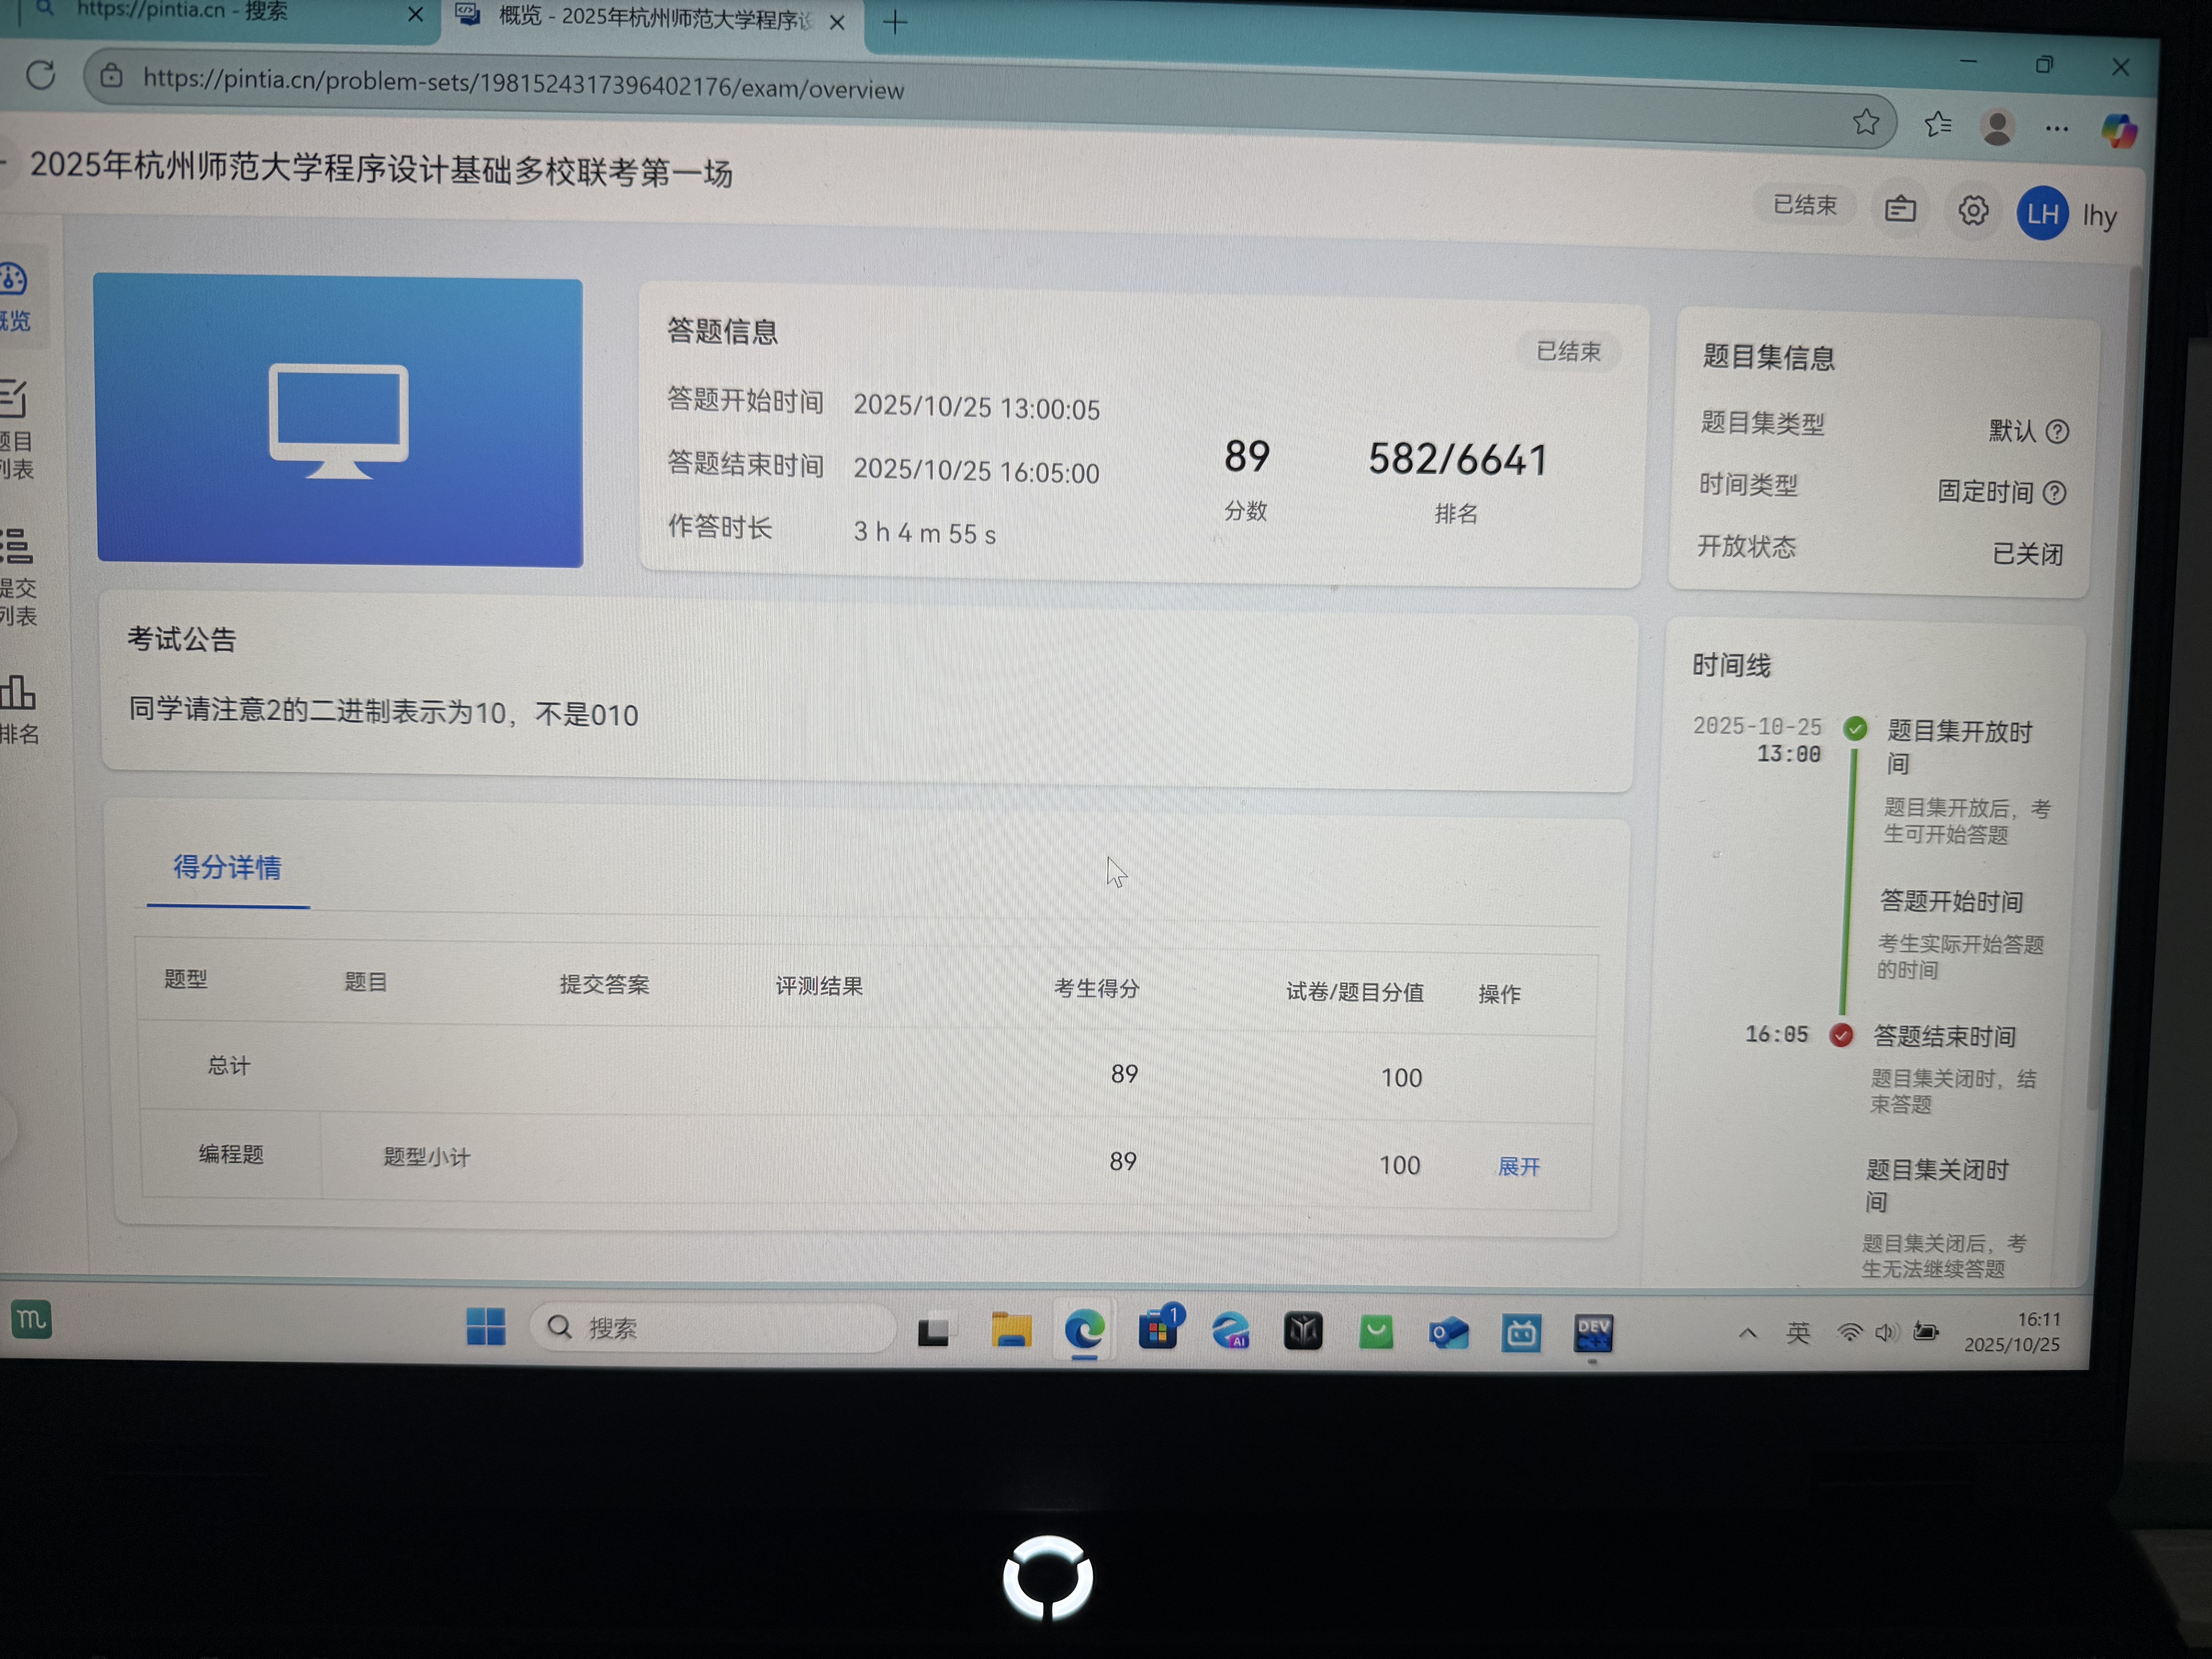
Task: Open browser settings and more menu
Action: (2057, 129)
